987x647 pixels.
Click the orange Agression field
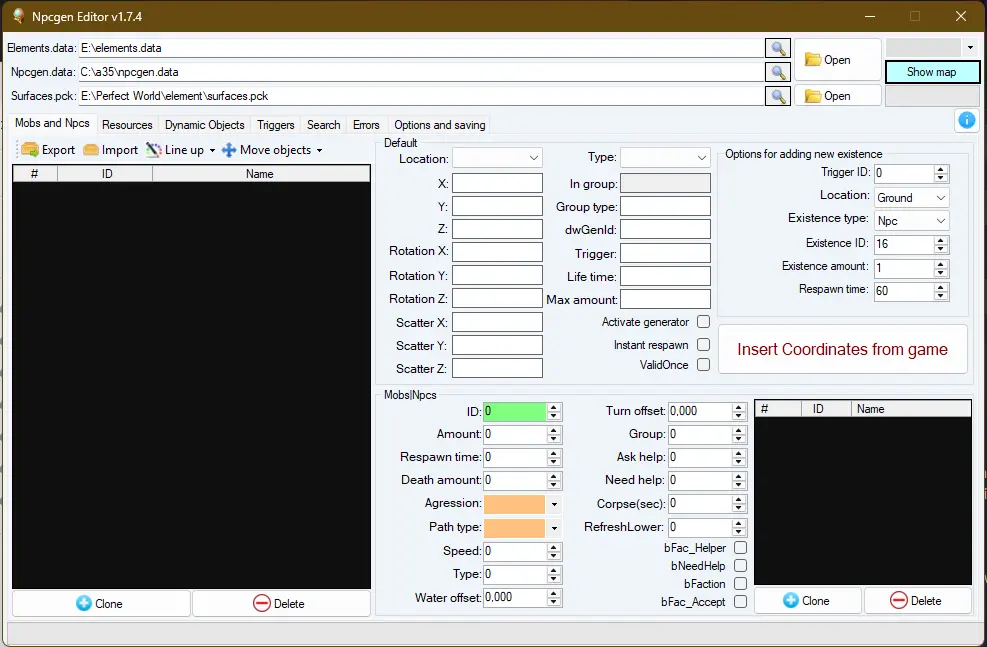[x=514, y=504]
